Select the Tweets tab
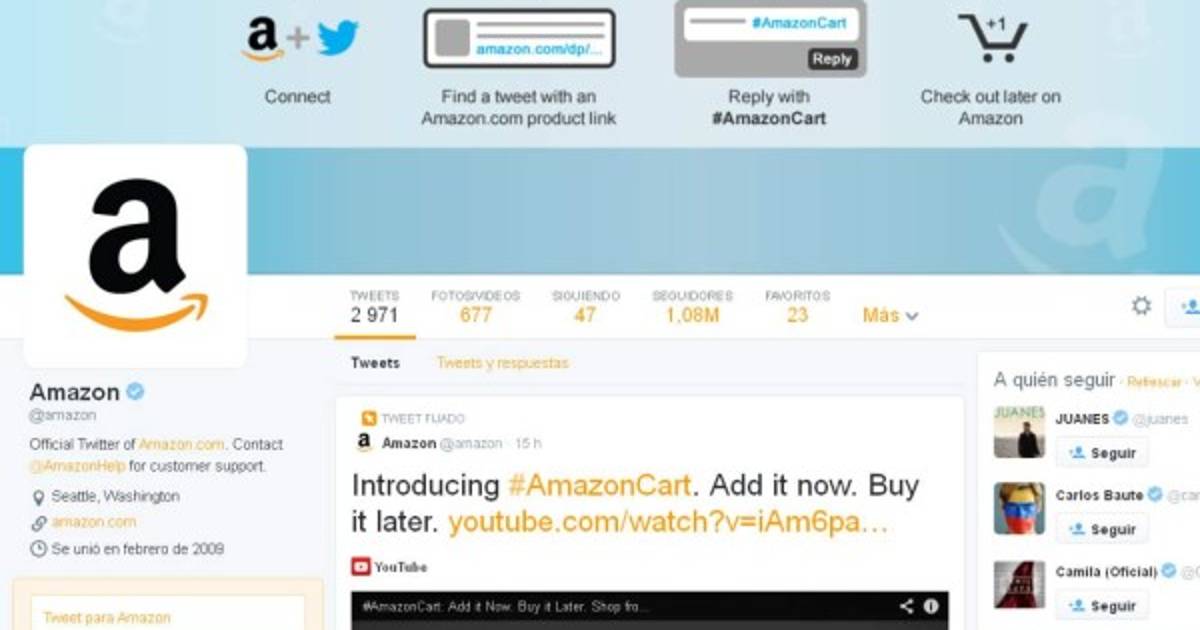This screenshot has height=630, width=1200. [375, 363]
